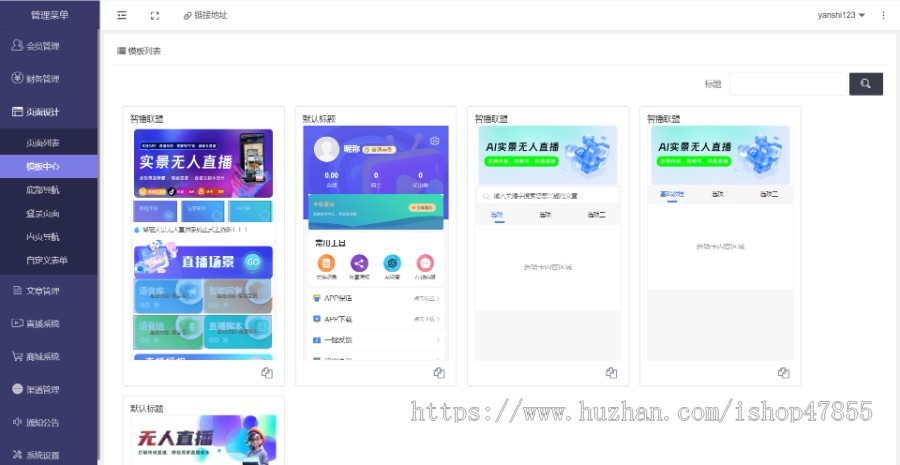This screenshot has height=465, width=900.
Task: Copy the 实景无人直播 template via its copy icon
Action: 267,373
